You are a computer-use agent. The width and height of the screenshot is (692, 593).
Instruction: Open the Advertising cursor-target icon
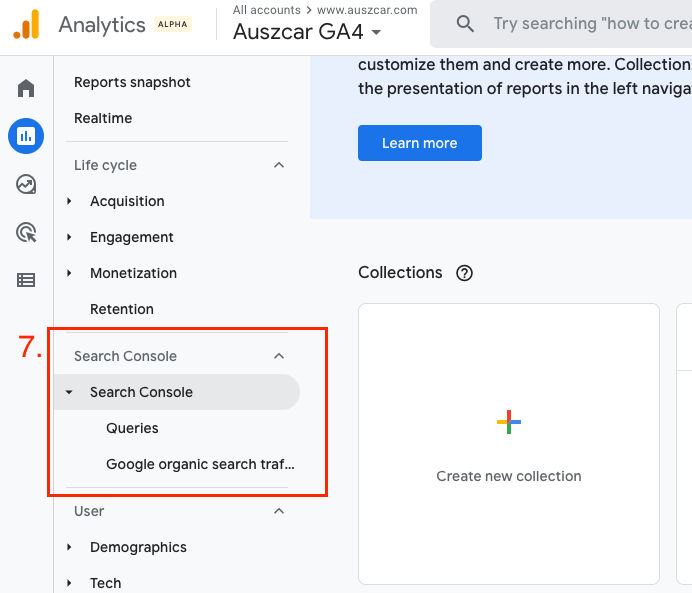click(x=26, y=232)
